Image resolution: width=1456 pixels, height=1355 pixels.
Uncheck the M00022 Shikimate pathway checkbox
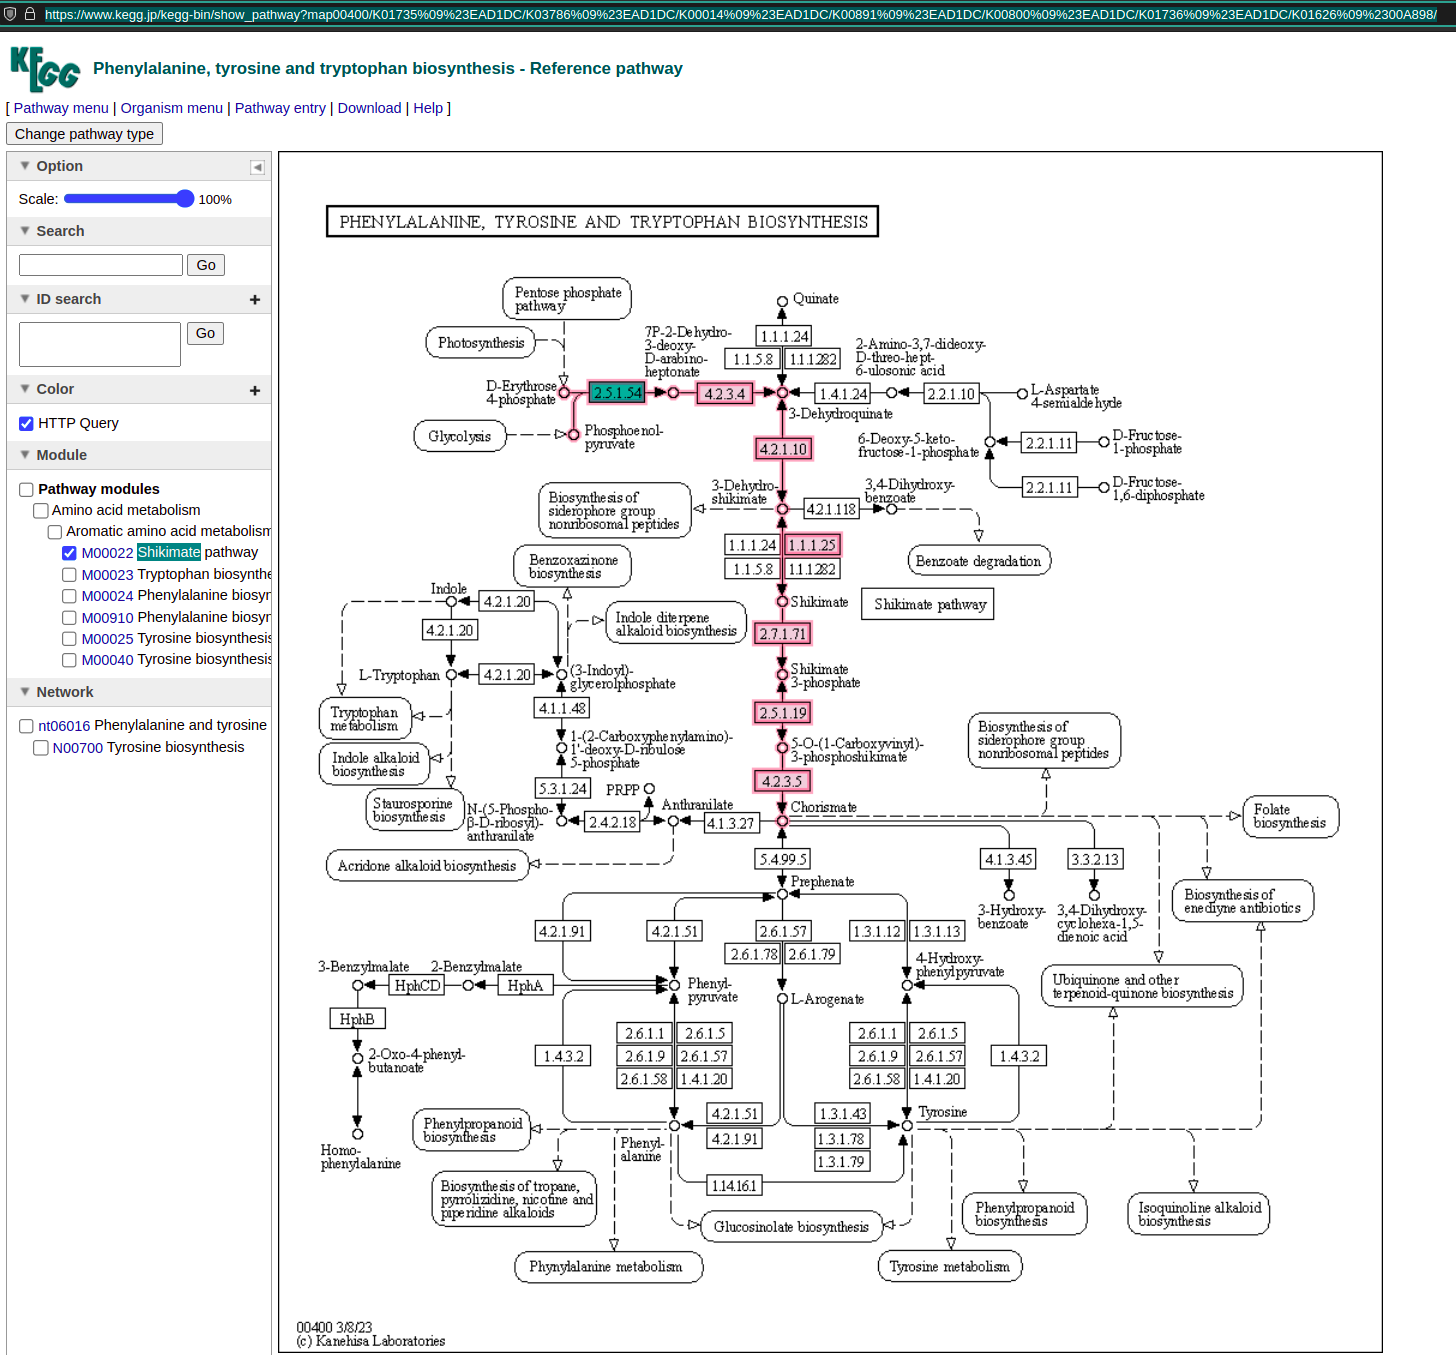pos(69,553)
